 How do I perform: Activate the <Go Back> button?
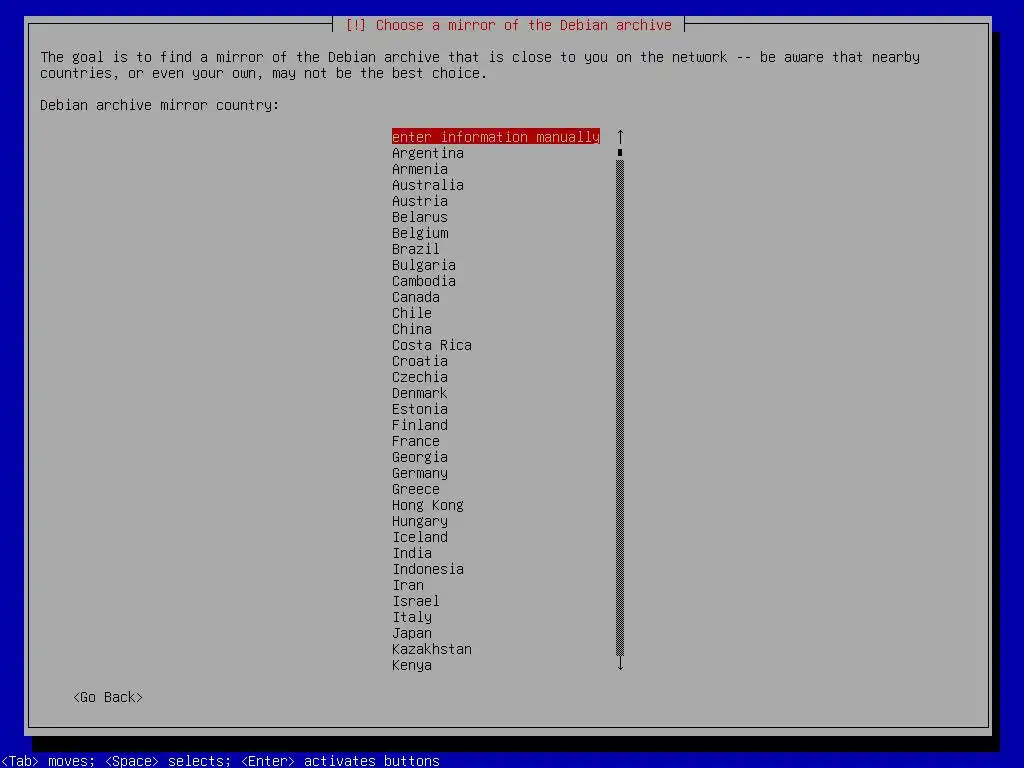pos(108,697)
